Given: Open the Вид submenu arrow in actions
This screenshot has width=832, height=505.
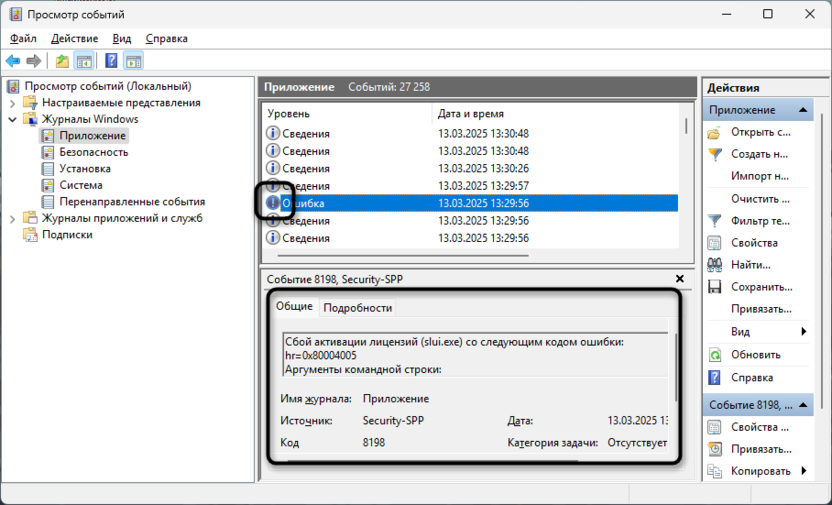Looking at the screenshot, I should (x=804, y=332).
